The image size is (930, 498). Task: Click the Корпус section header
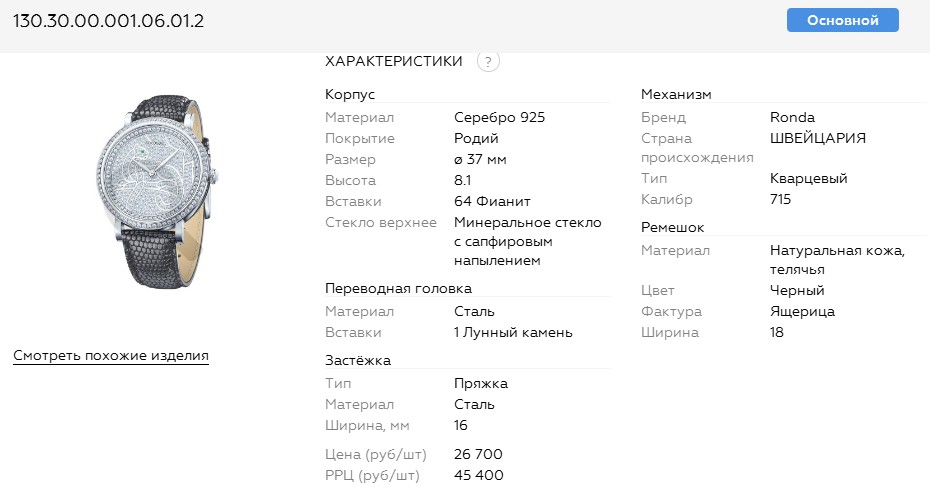[350, 94]
